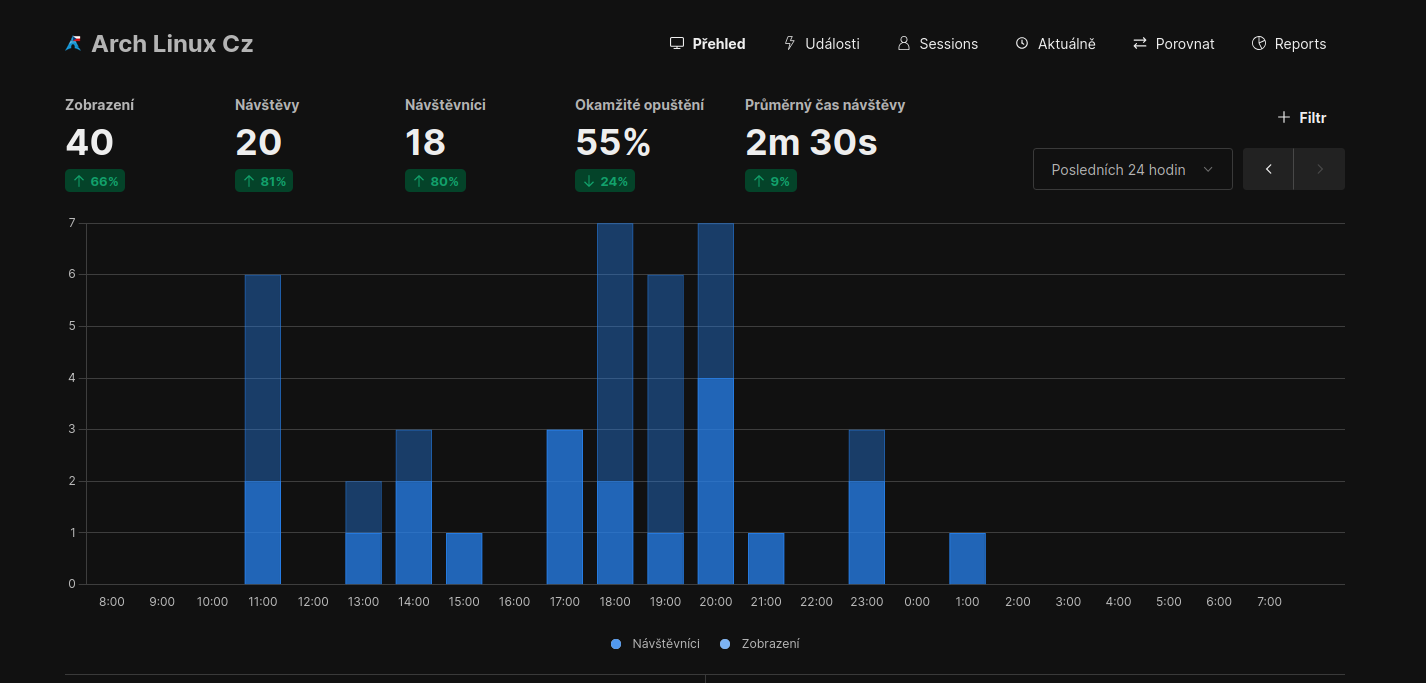Viewport: 1426px width, 683px height.
Task: Click the 20:00 bar in the chart
Action: coord(715,420)
